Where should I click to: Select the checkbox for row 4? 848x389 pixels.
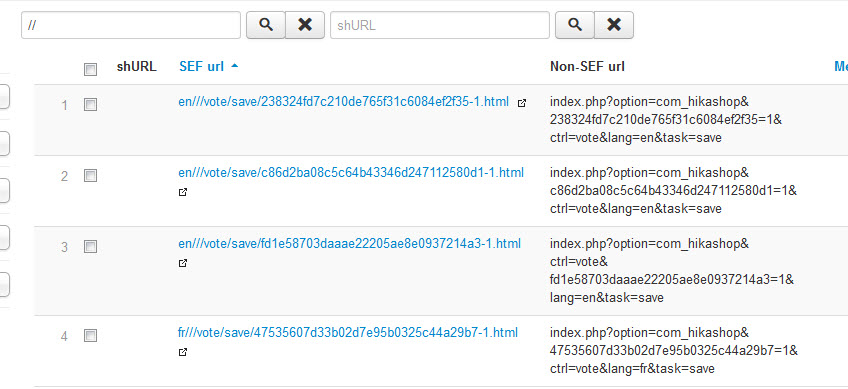pyautogui.click(x=90, y=335)
